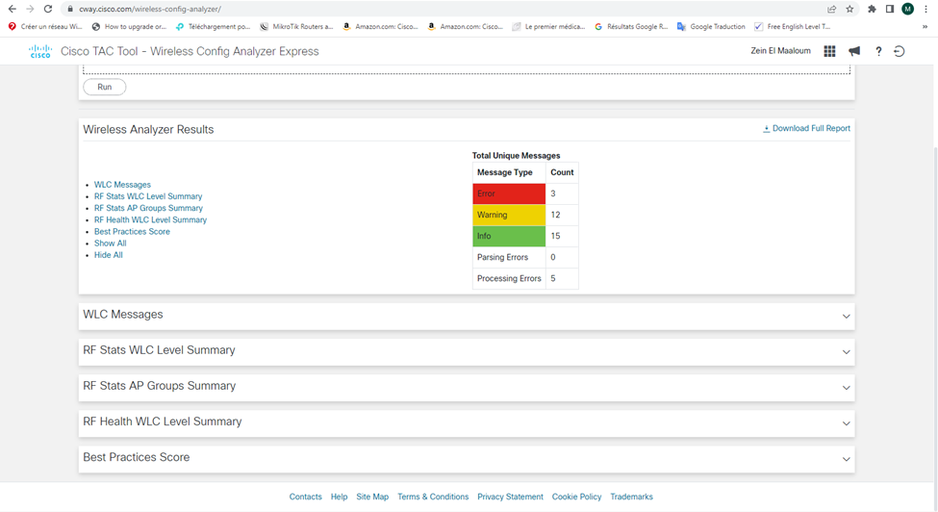Toggle the browser side panel icon
938x512 pixels.
click(x=890, y=9)
